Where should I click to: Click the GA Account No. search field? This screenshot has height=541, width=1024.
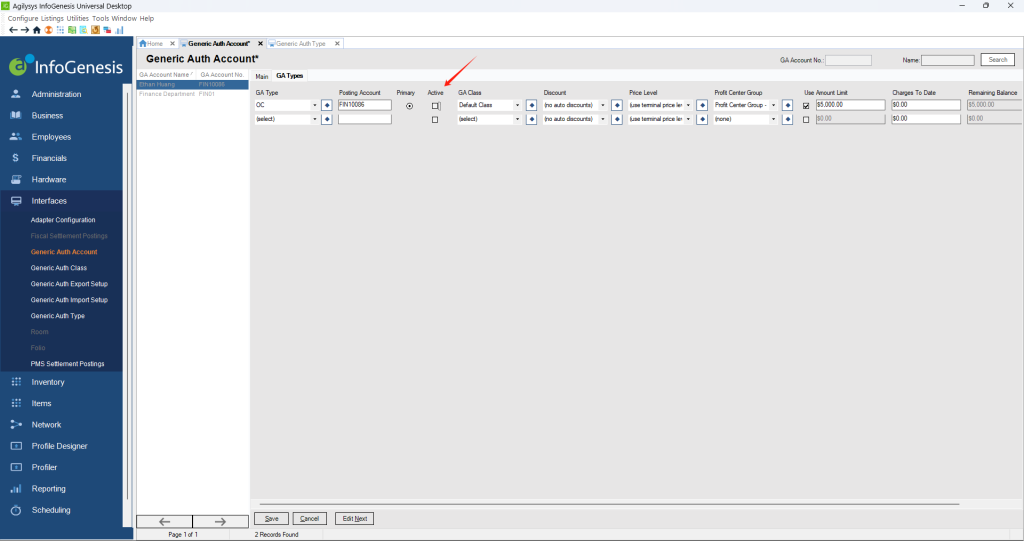click(848, 60)
